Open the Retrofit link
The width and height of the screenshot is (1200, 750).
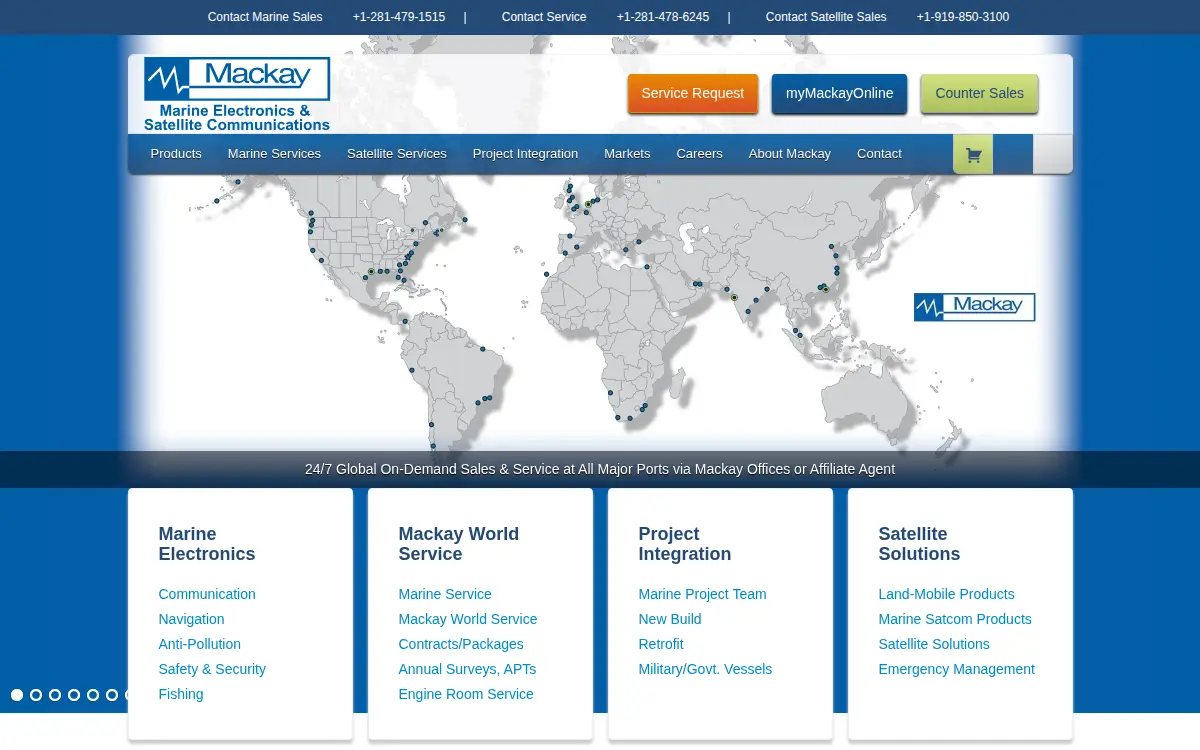[x=661, y=644]
